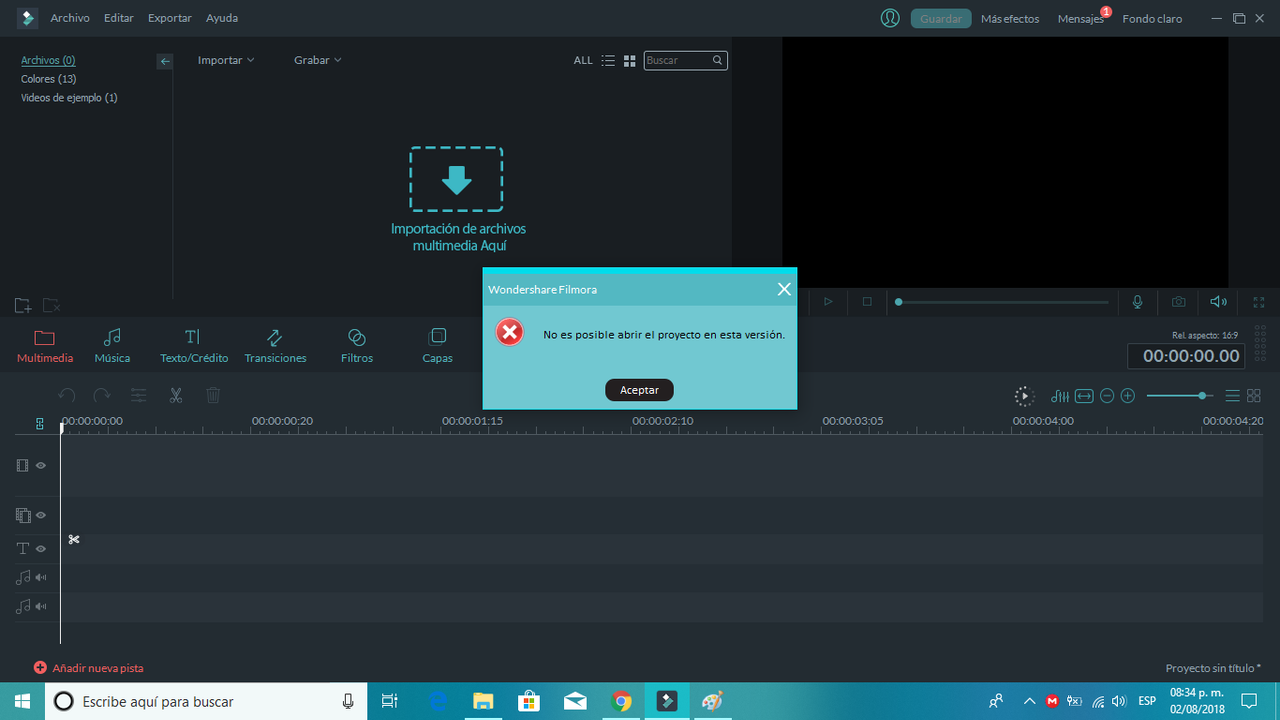Click the Guardar button
The image size is (1280, 720).
941,18
